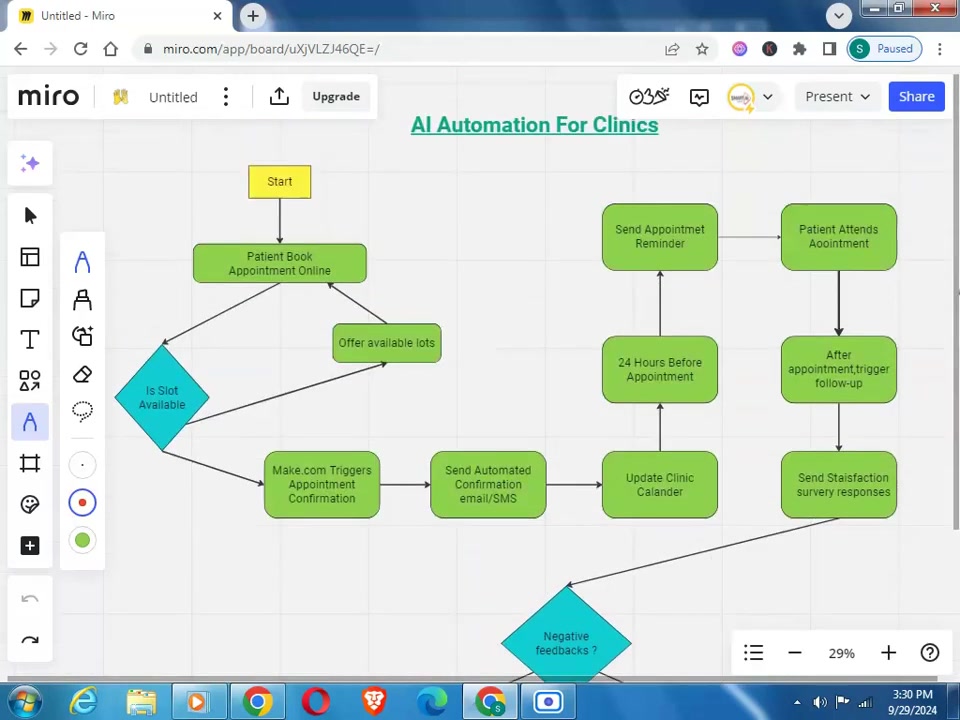The height and width of the screenshot is (720, 960).
Task: Open browser Extensions puzzle icon
Action: (800, 49)
